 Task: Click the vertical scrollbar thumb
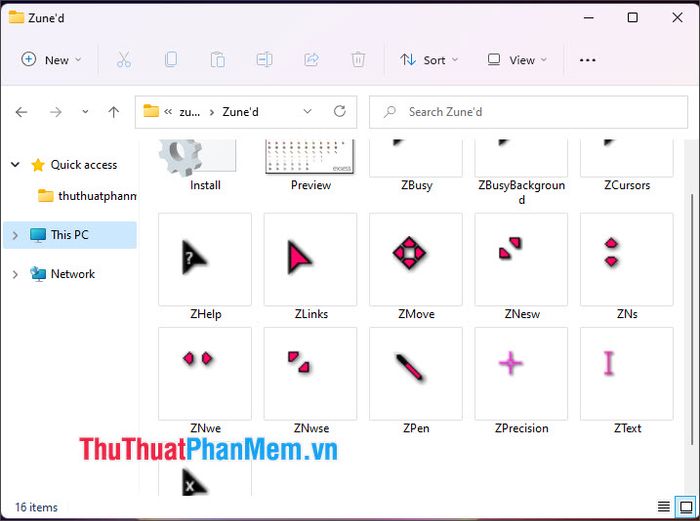tap(692, 319)
